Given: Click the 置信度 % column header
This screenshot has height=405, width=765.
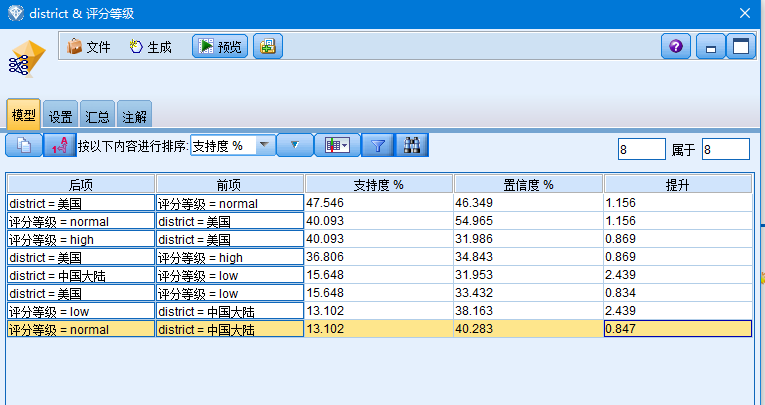Looking at the screenshot, I should point(527,184).
